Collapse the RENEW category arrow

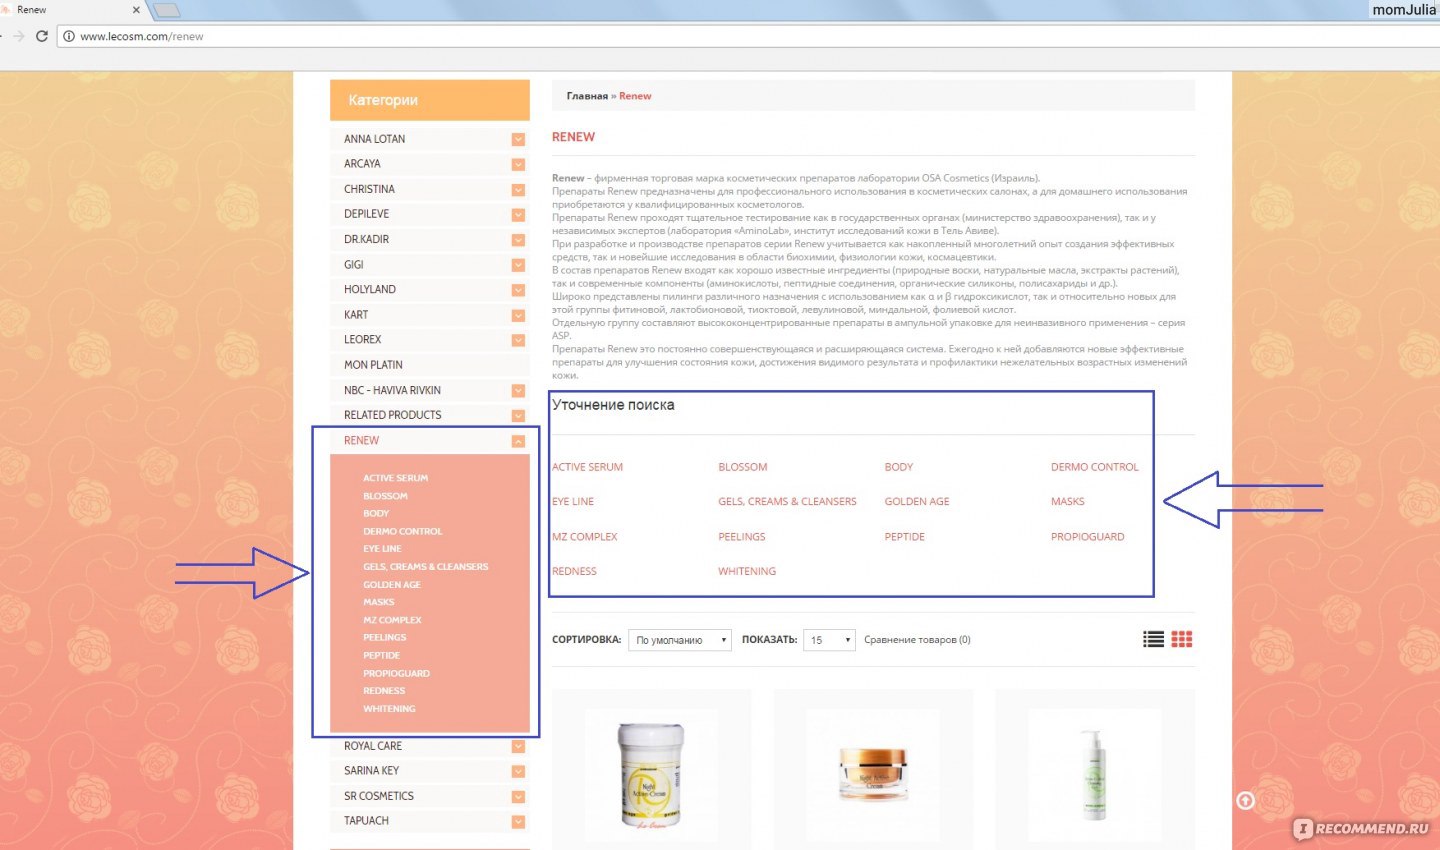tap(518, 441)
